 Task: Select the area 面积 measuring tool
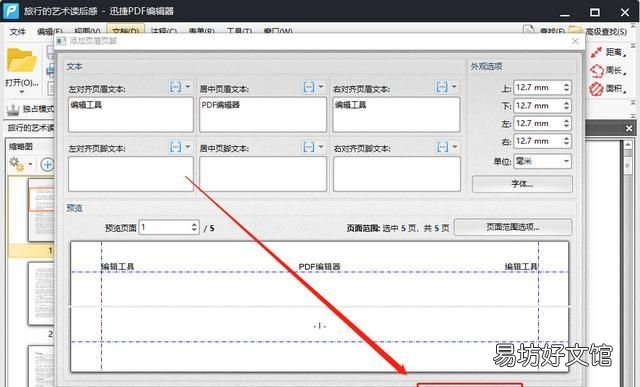pos(608,88)
